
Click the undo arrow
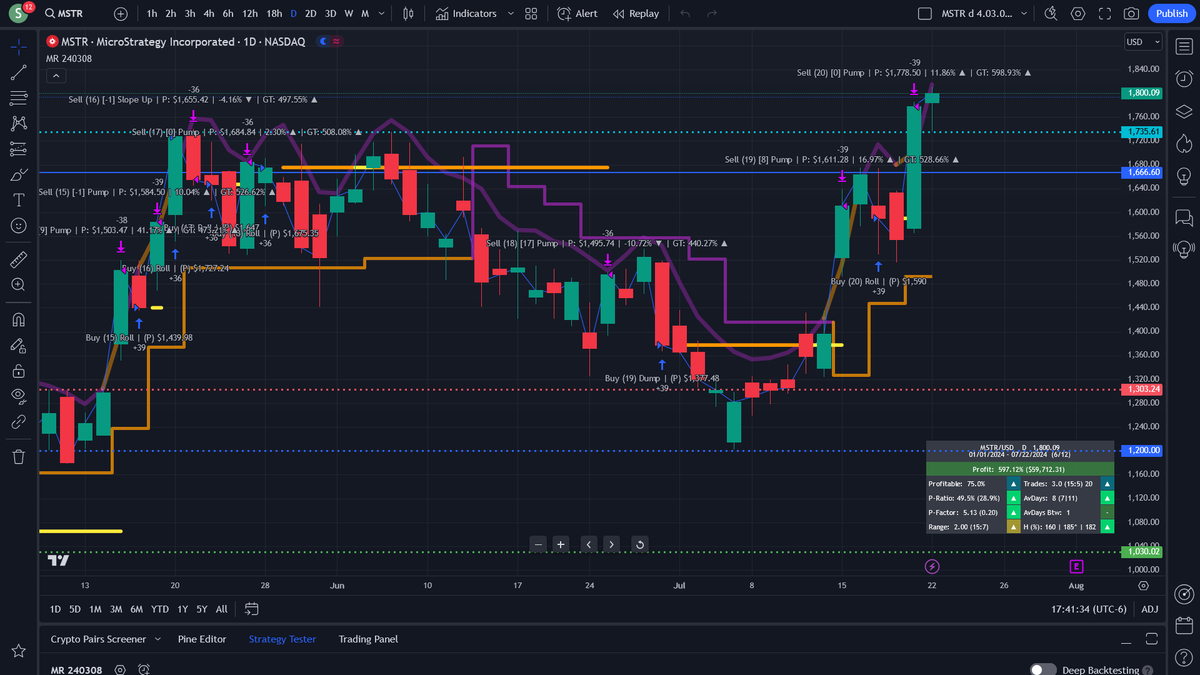click(x=685, y=14)
